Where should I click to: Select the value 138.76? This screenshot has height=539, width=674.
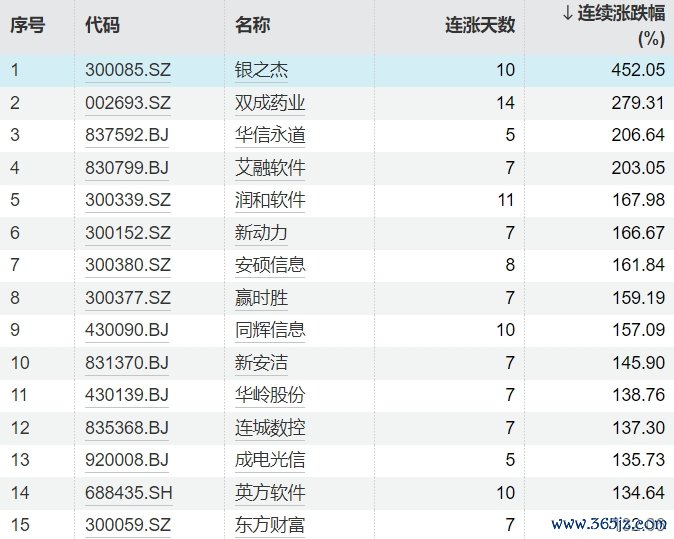[638, 395]
